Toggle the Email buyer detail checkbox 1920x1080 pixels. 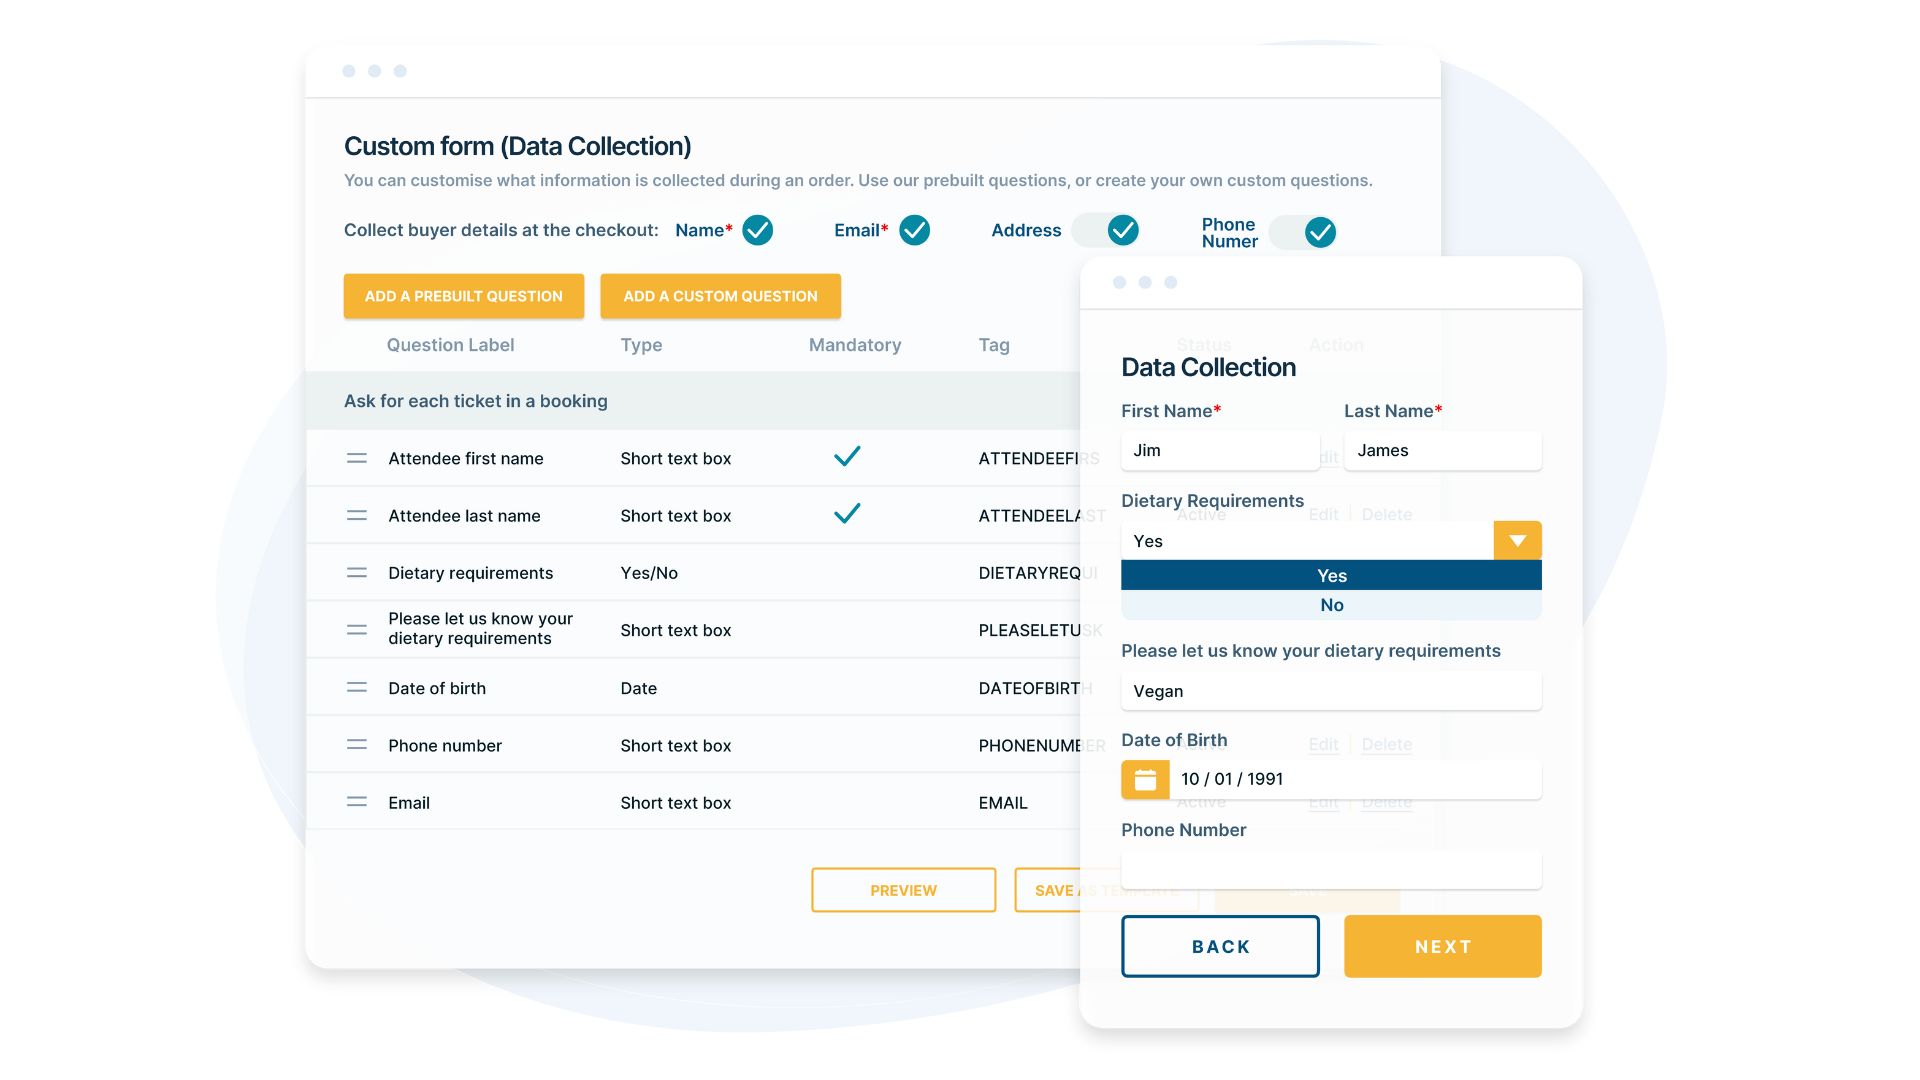click(914, 230)
